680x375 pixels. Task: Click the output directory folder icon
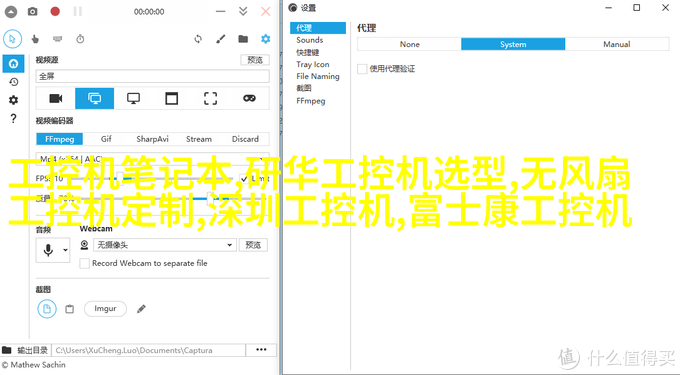[x=7, y=350]
